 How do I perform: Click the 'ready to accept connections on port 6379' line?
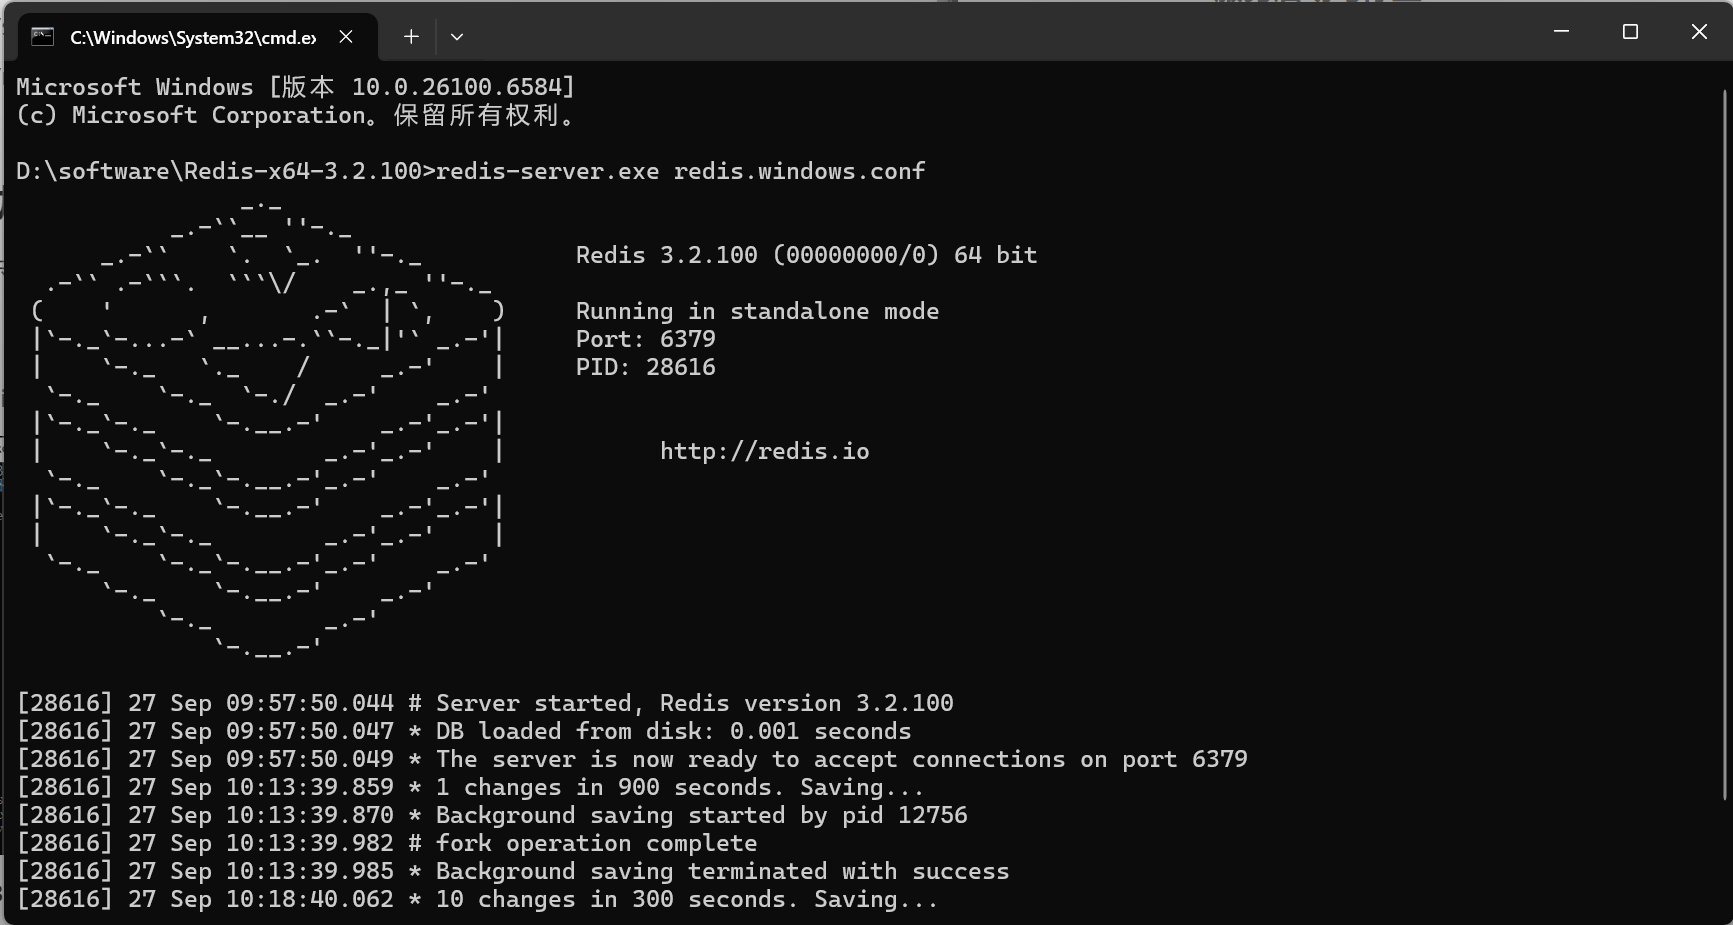(632, 759)
